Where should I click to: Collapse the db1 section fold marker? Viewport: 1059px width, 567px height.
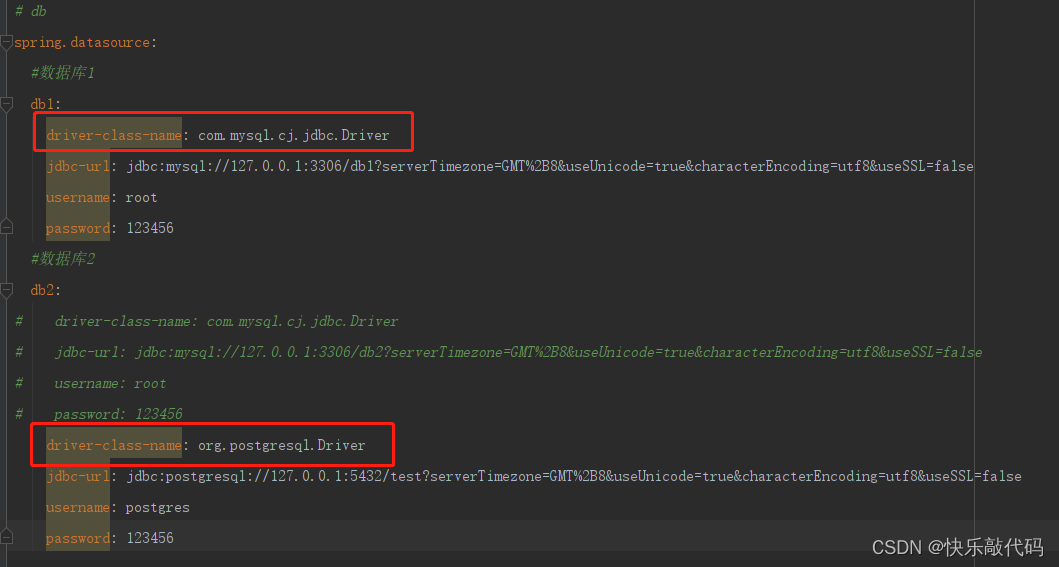tap(6, 104)
